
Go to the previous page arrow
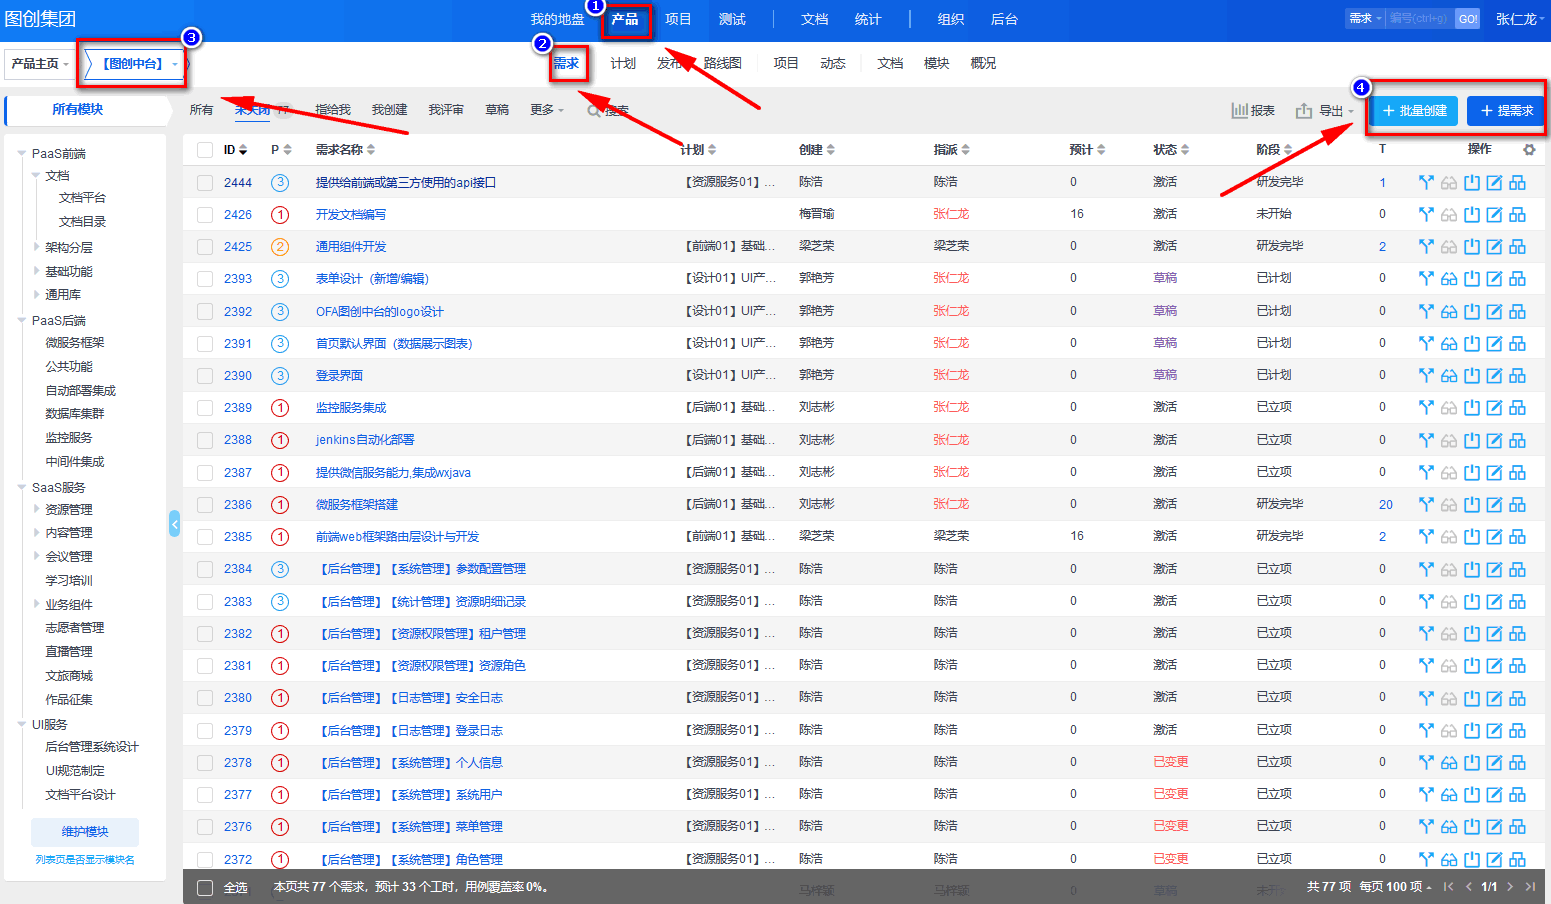[x=1468, y=887]
